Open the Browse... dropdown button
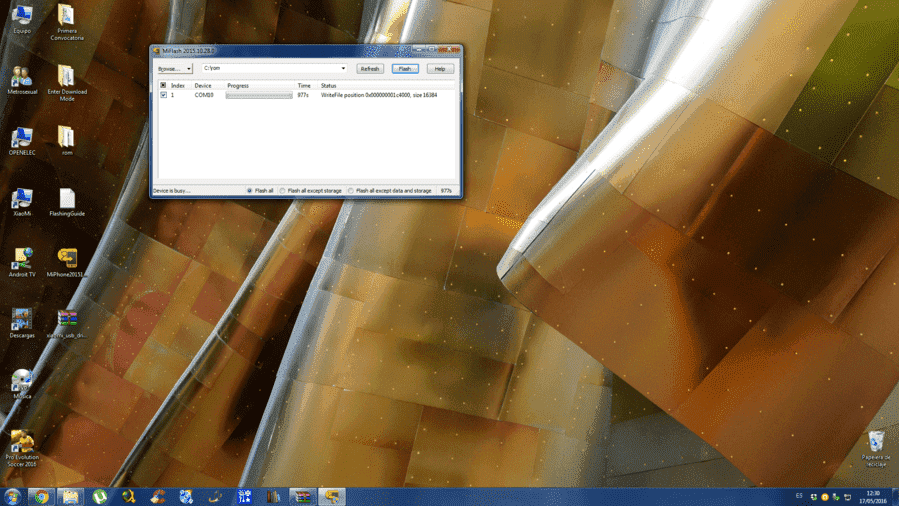 pos(175,69)
